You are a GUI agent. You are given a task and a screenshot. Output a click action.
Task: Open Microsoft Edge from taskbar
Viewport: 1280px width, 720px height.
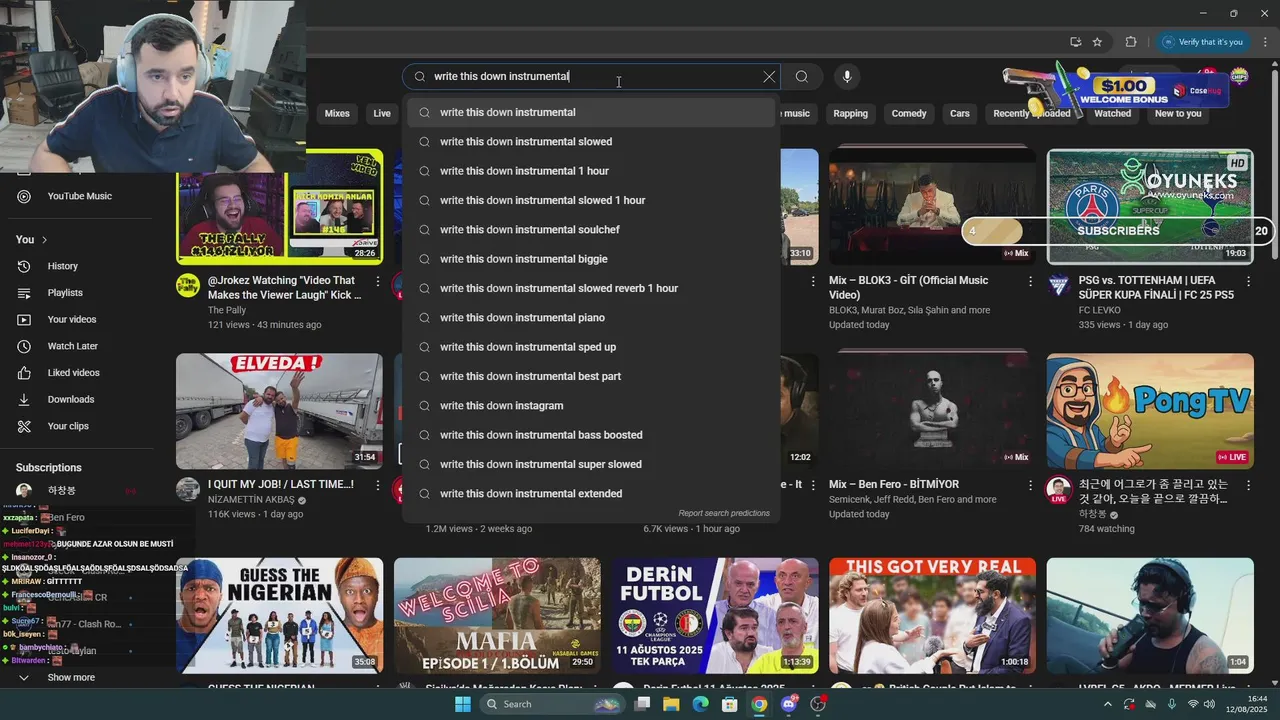tap(700, 704)
